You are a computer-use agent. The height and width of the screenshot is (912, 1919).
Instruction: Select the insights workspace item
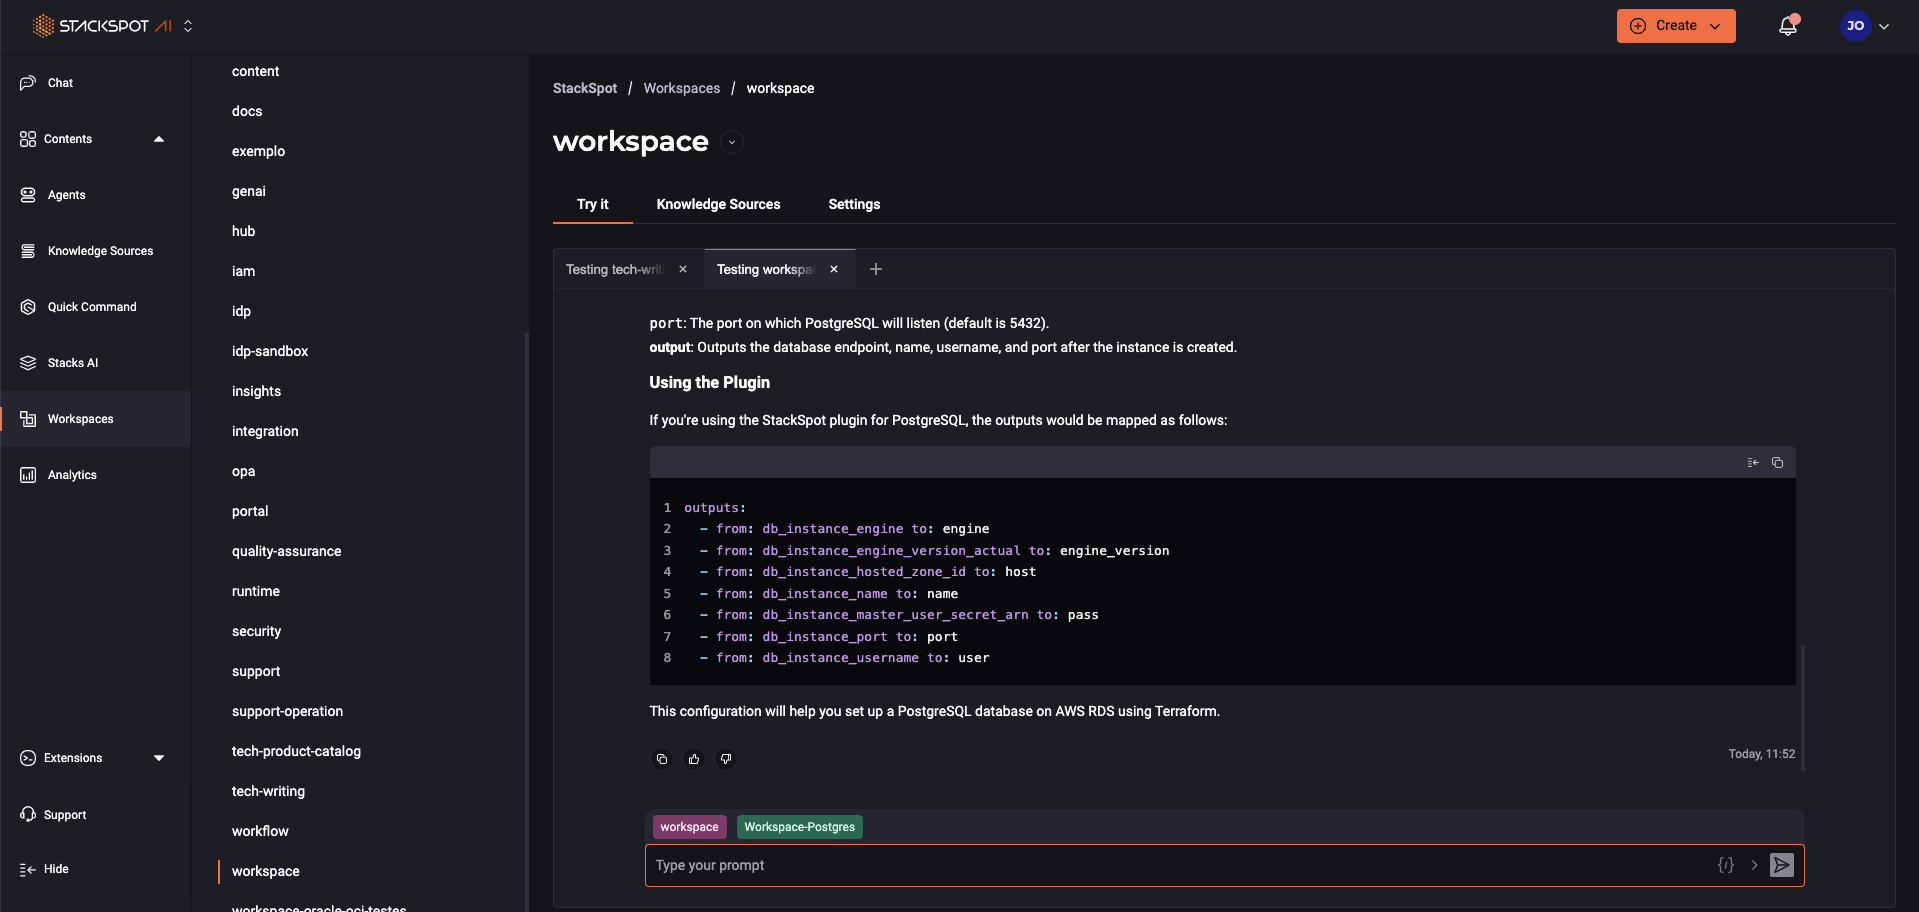pos(256,391)
